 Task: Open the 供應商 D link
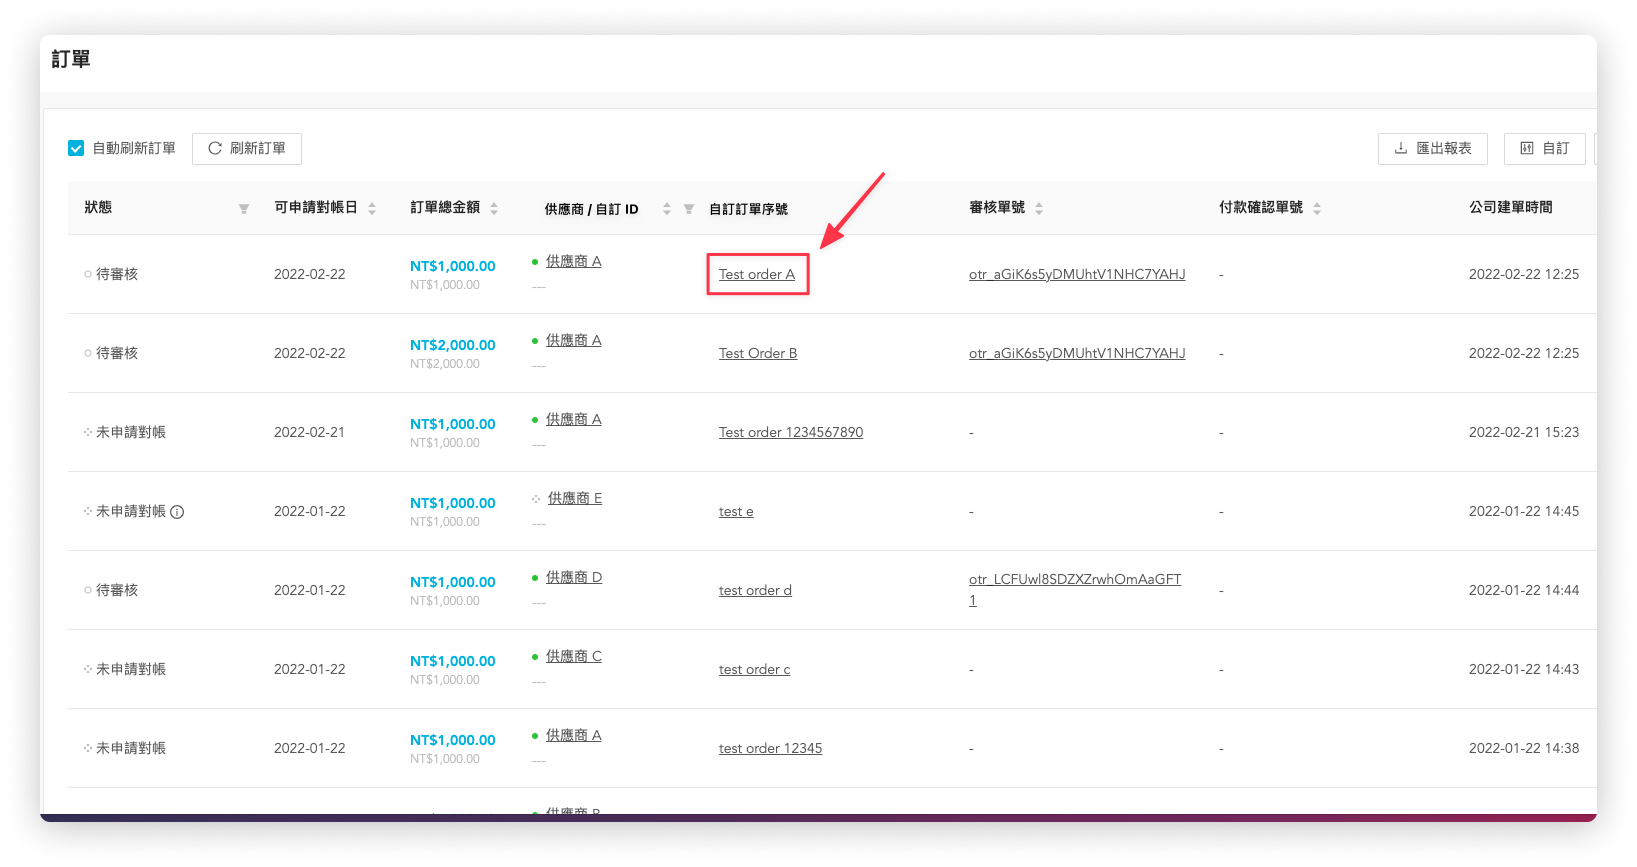(x=574, y=577)
